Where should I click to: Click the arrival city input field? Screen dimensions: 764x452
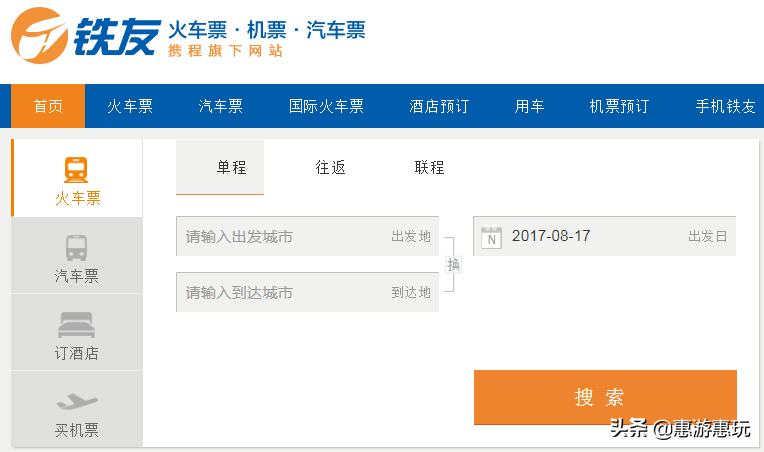[285, 293]
